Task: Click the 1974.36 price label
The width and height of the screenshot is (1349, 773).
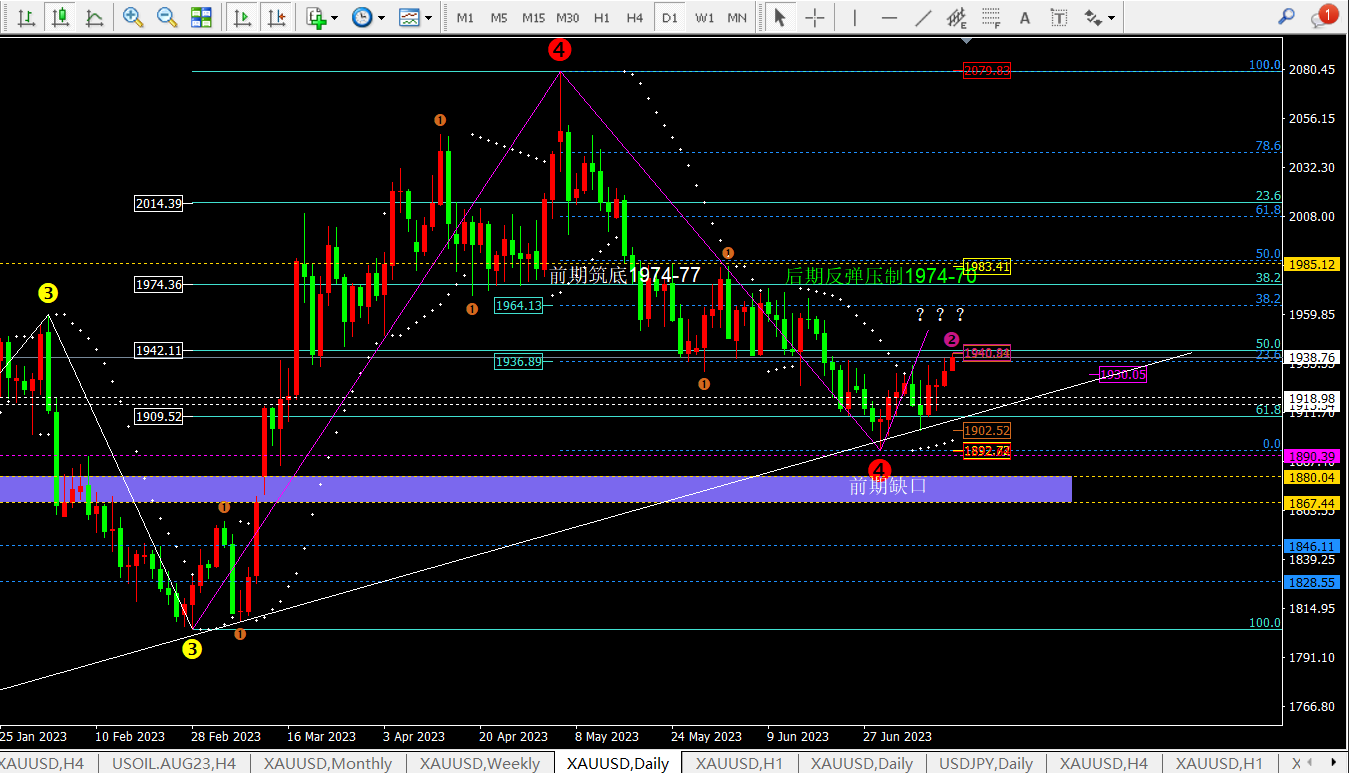Action: pos(159,284)
